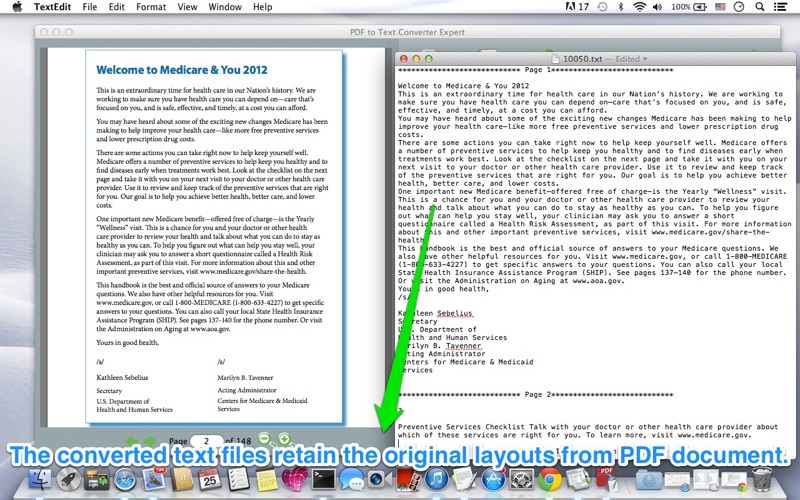Viewport: 800px width, 500px height.
Task: Open Mail stamp icon in the Dock
Action: pyautogui.click(x=153, y=479)
